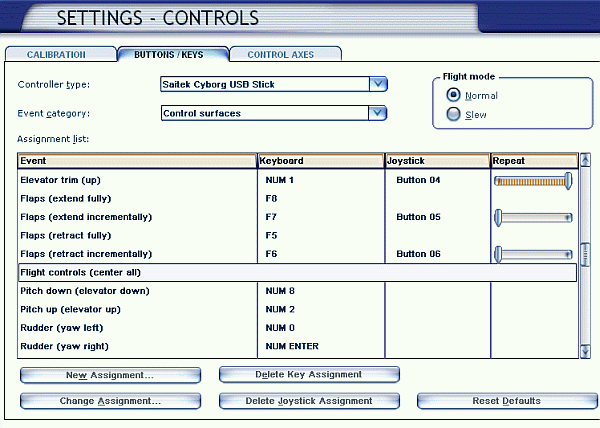
Task: Click the Button 04 joystick assignment
Action: 418,180
